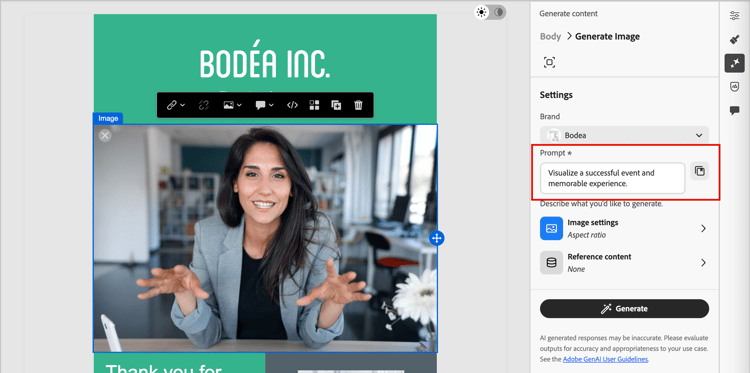Duplicate the selected image component

point(336,105)
